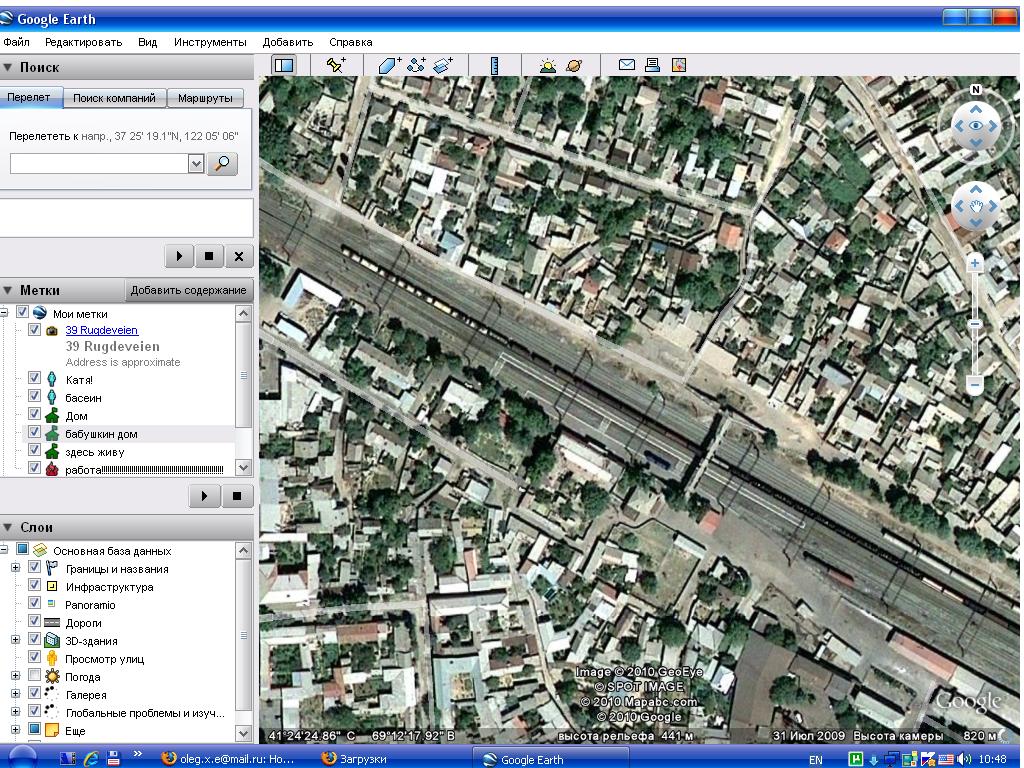Screen dimensions: 1024x768
Task: Open the Инструменты menu
Action: (210, 42)
